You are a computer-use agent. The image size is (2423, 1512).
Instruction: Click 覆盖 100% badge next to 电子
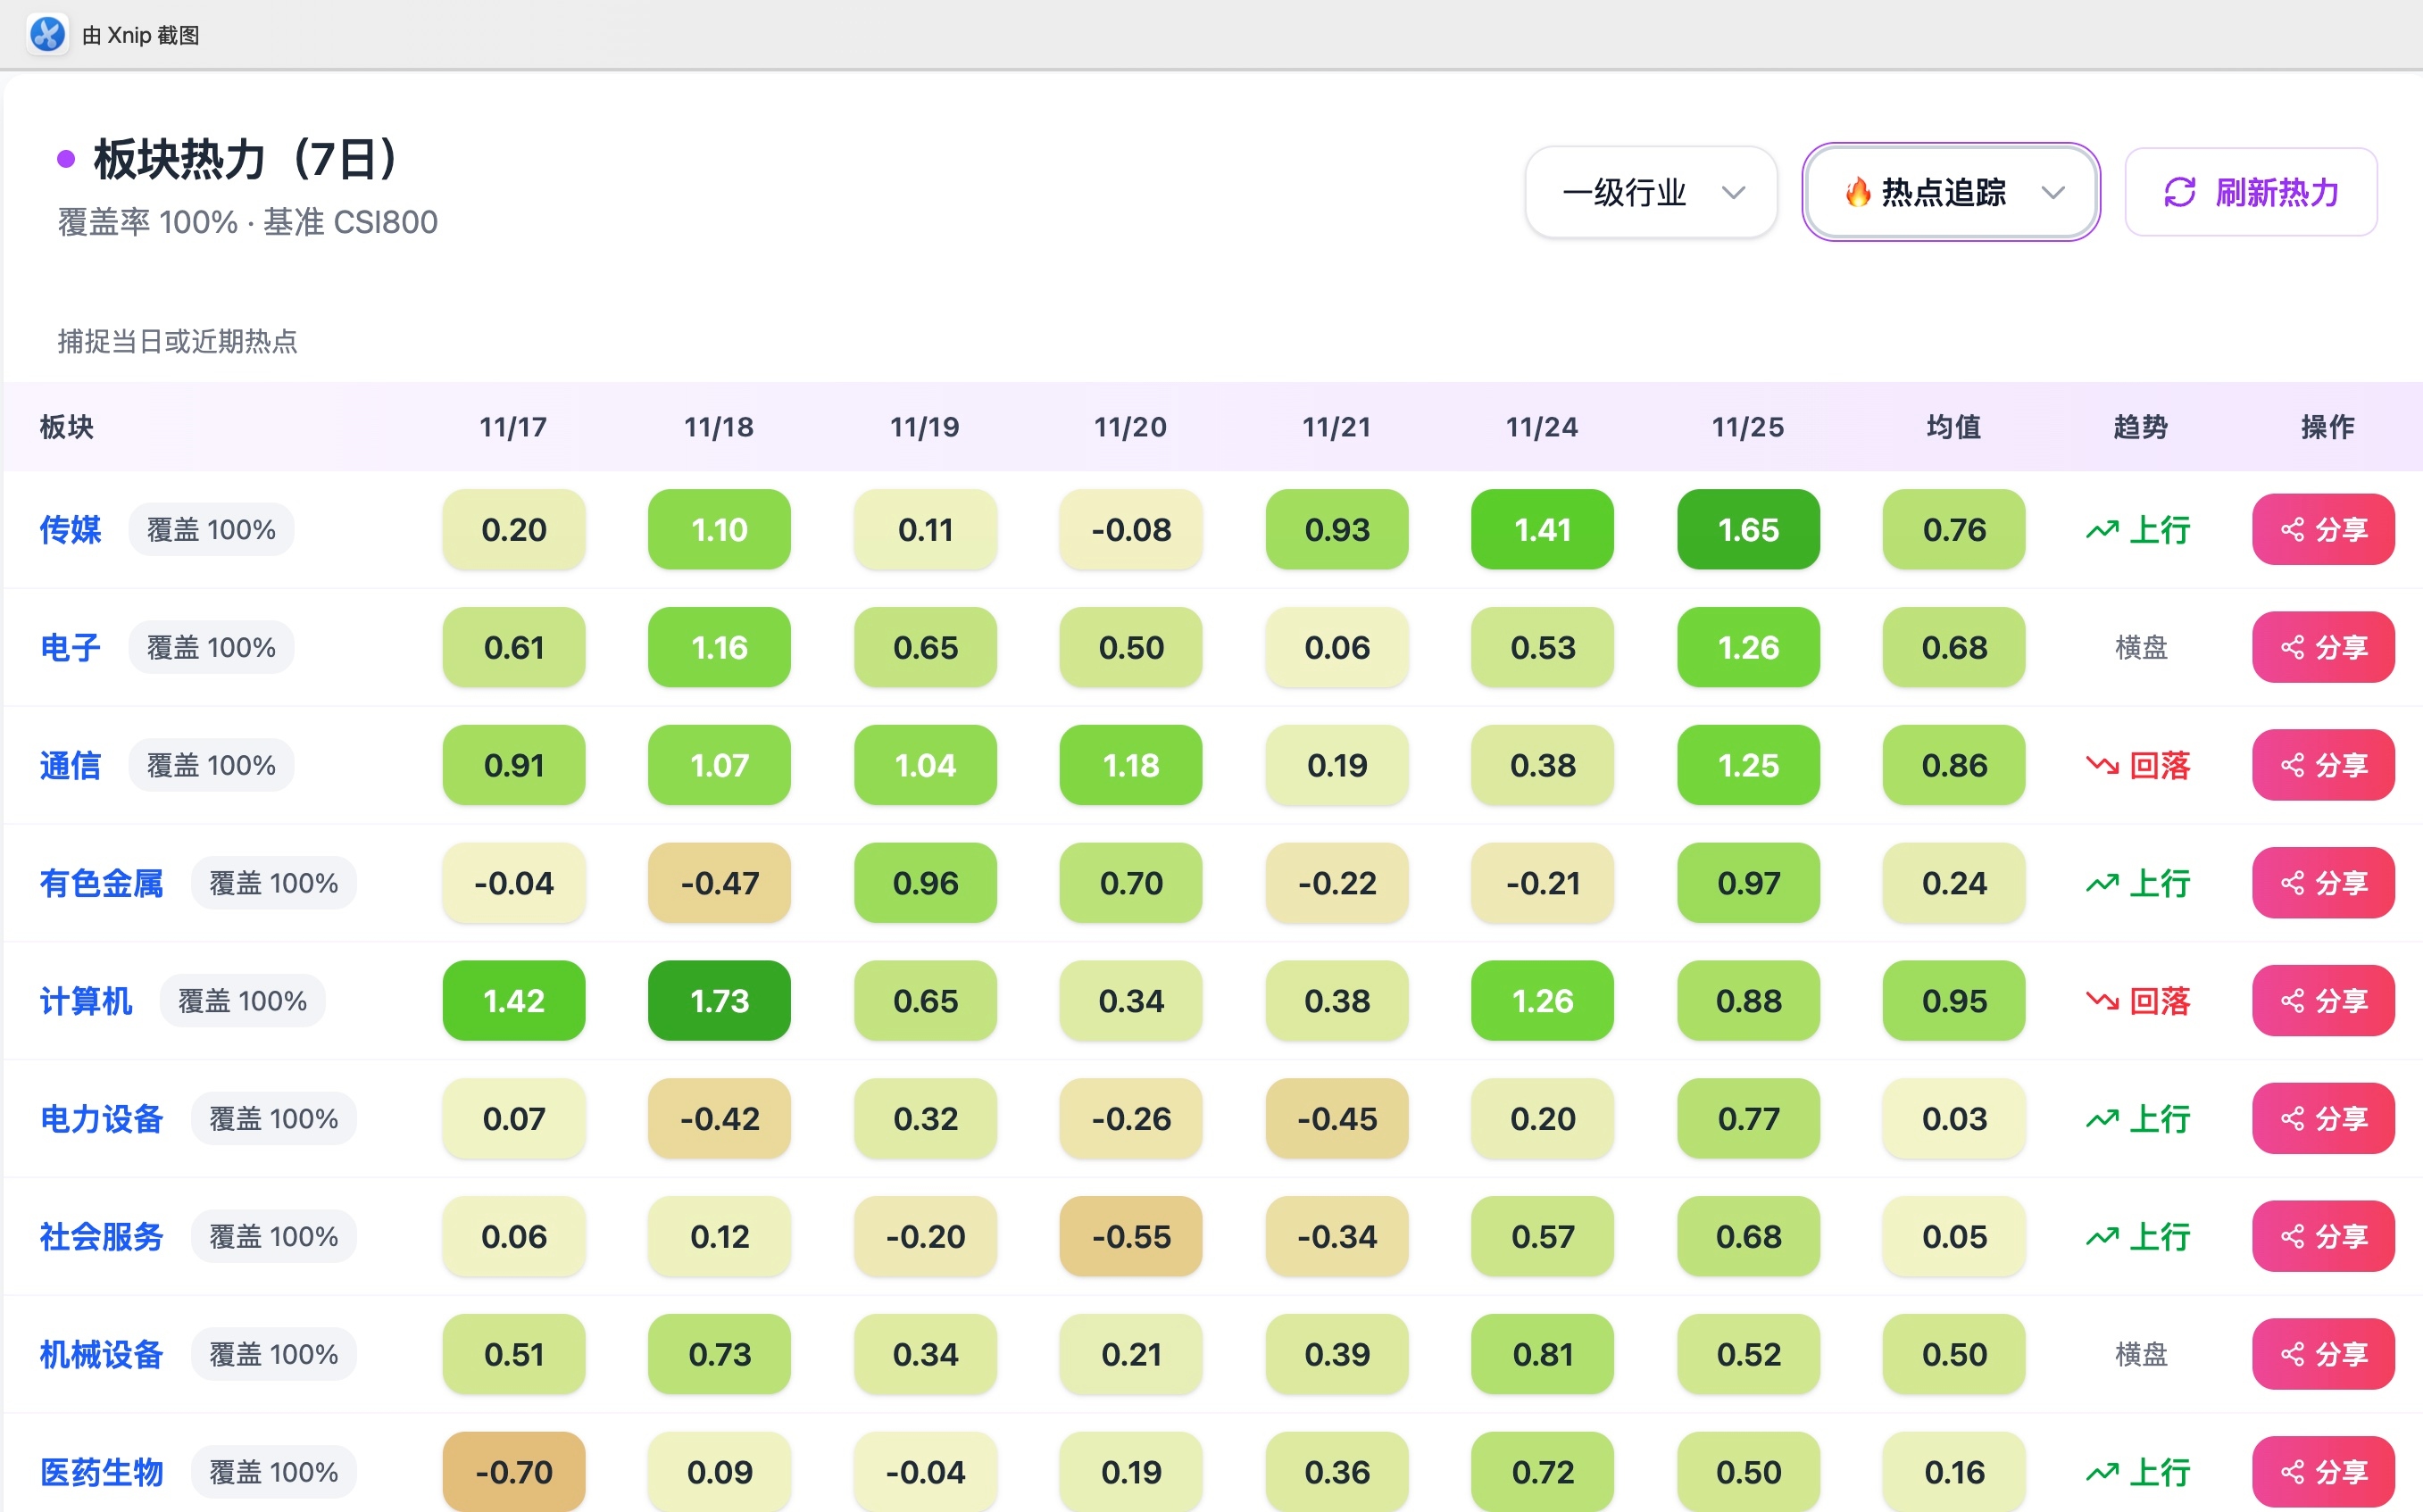tap(211, 648)
